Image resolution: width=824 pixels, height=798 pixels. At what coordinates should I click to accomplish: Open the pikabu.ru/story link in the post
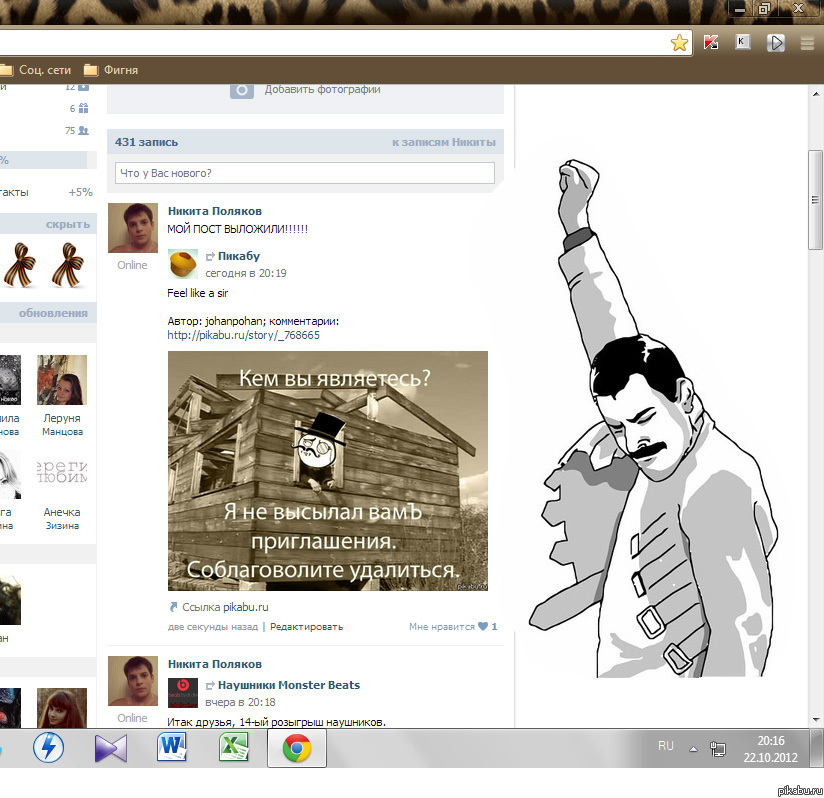pyautogui.click(x=243, y=335)
